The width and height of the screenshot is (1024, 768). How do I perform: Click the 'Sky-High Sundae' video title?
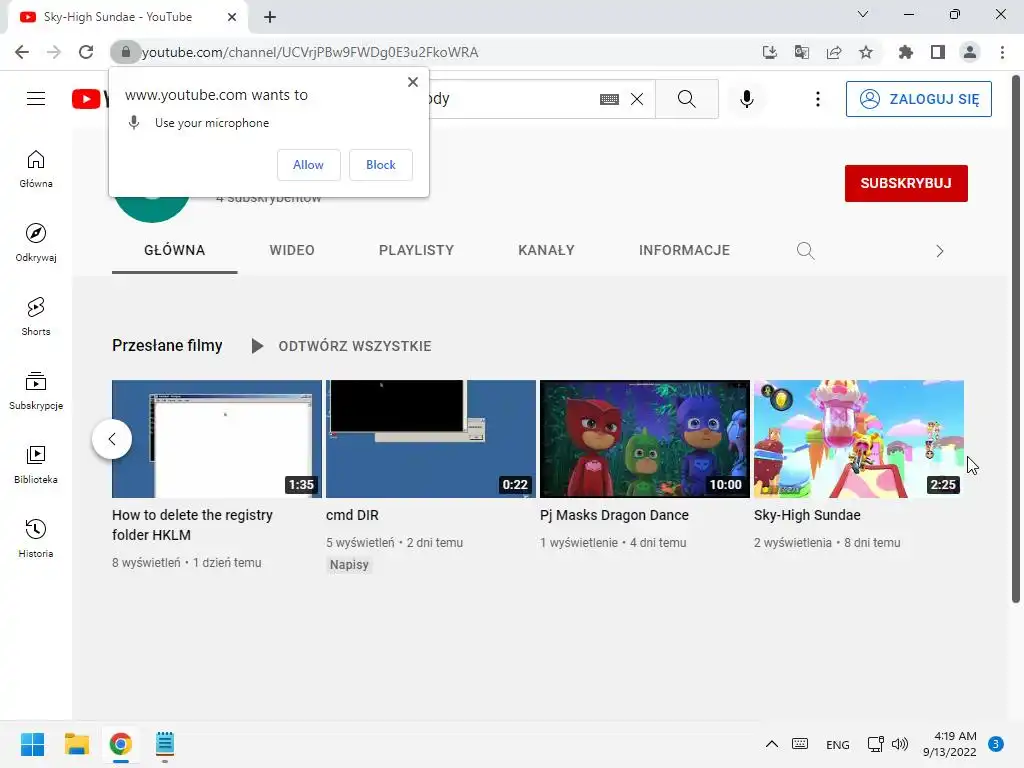(807, 515)
